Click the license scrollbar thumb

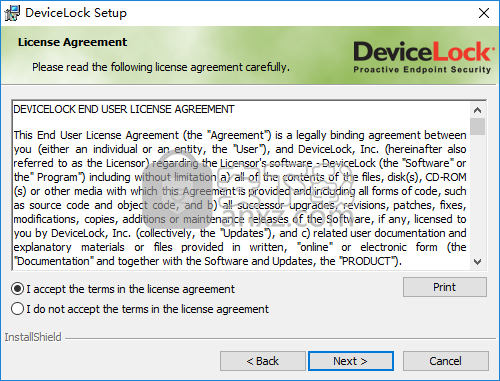[x=477, y=126]
